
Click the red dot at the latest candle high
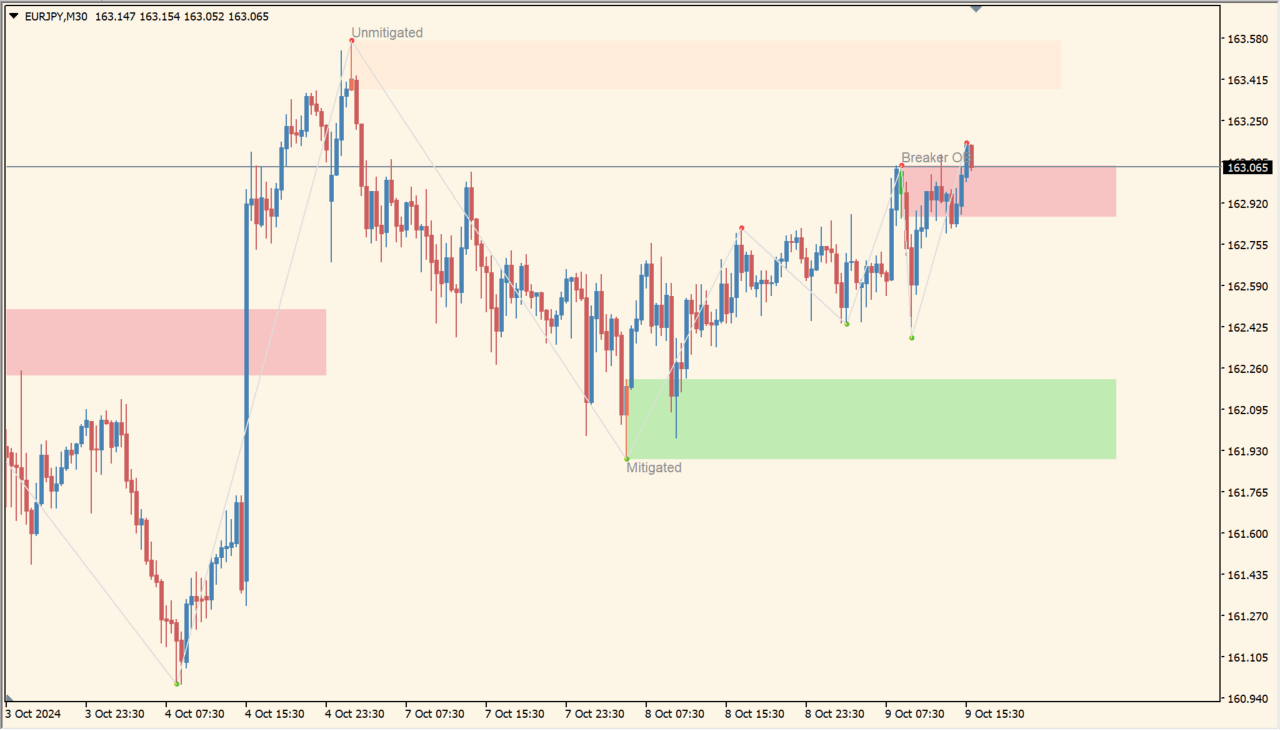pos(967,143)
